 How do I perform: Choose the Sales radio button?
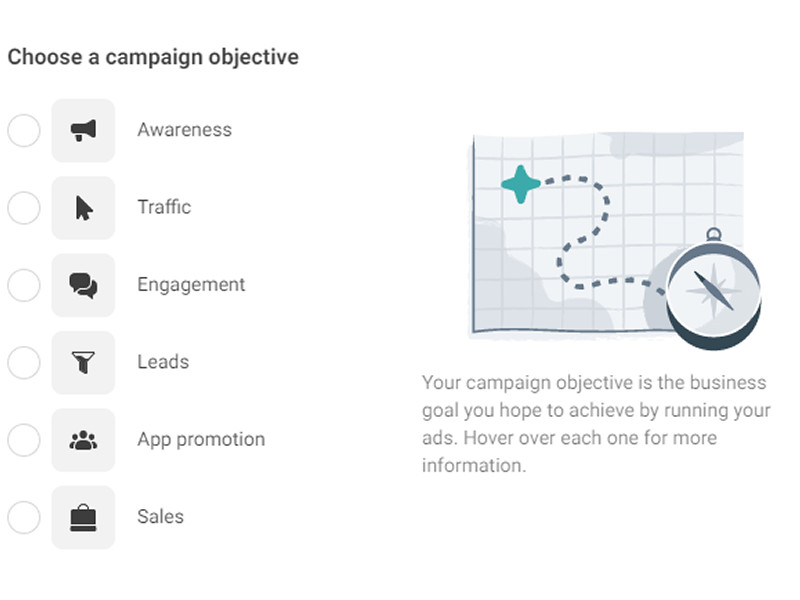(24, 517)
